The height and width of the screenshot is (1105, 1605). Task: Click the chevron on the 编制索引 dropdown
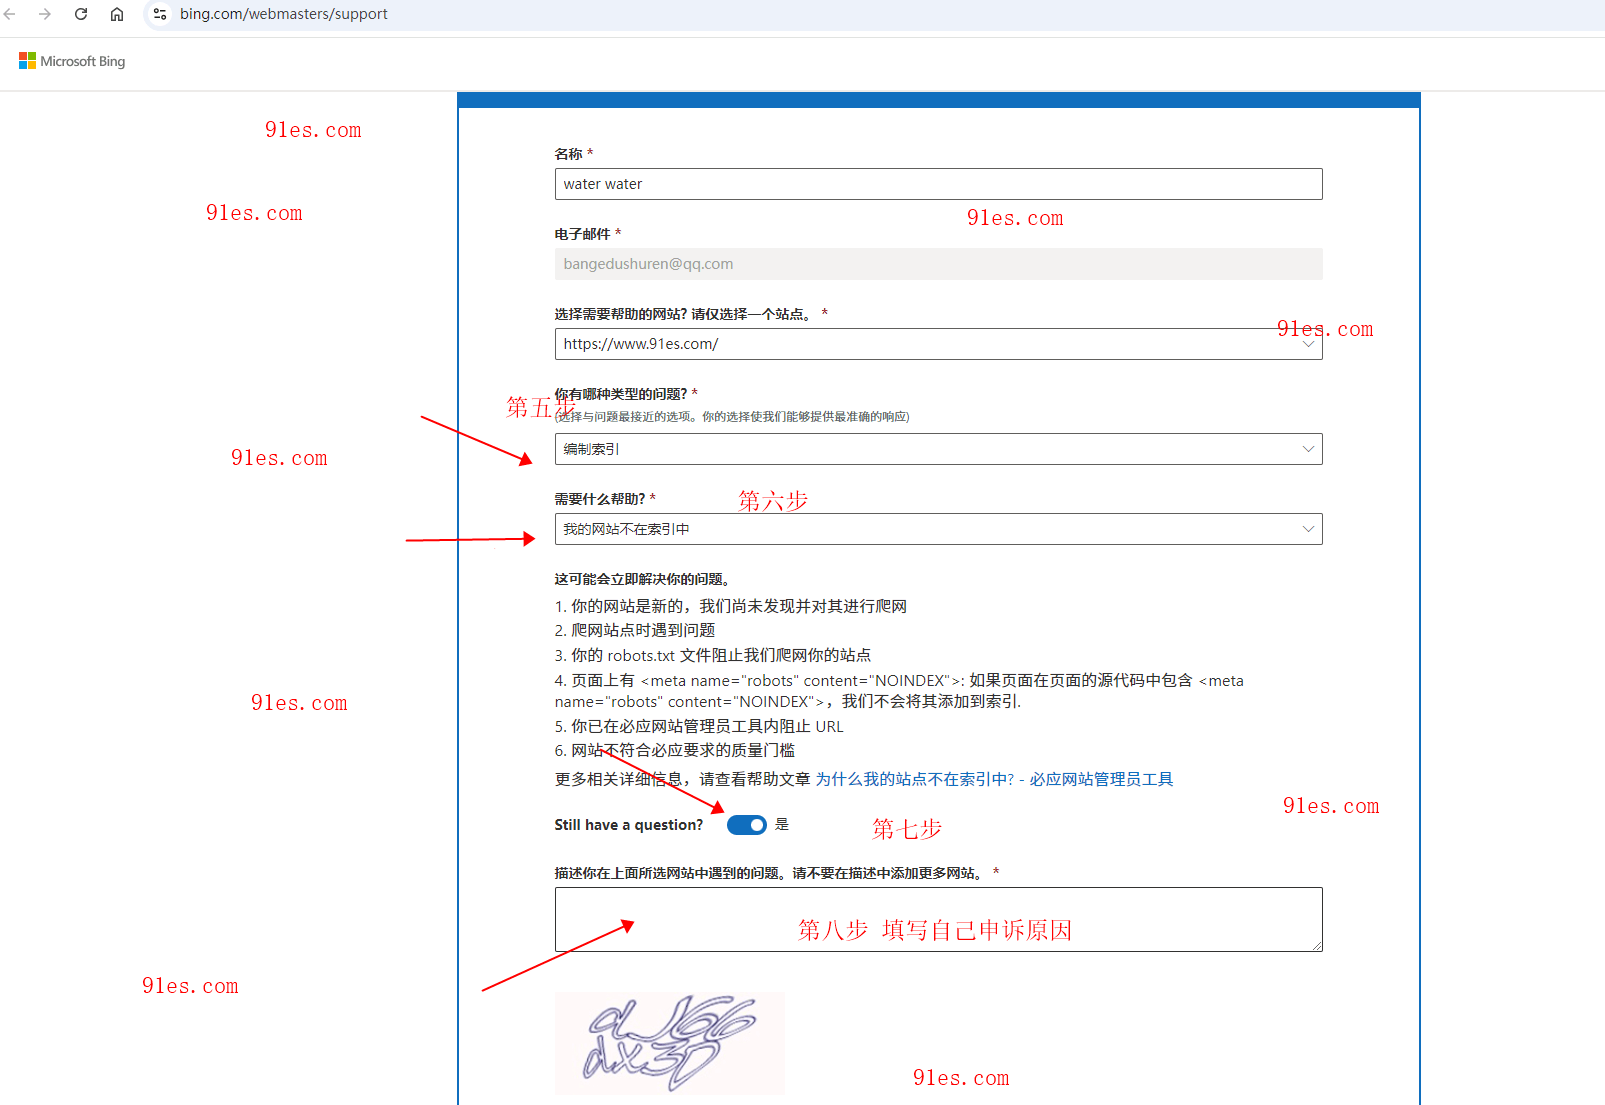coord(1308,448)
